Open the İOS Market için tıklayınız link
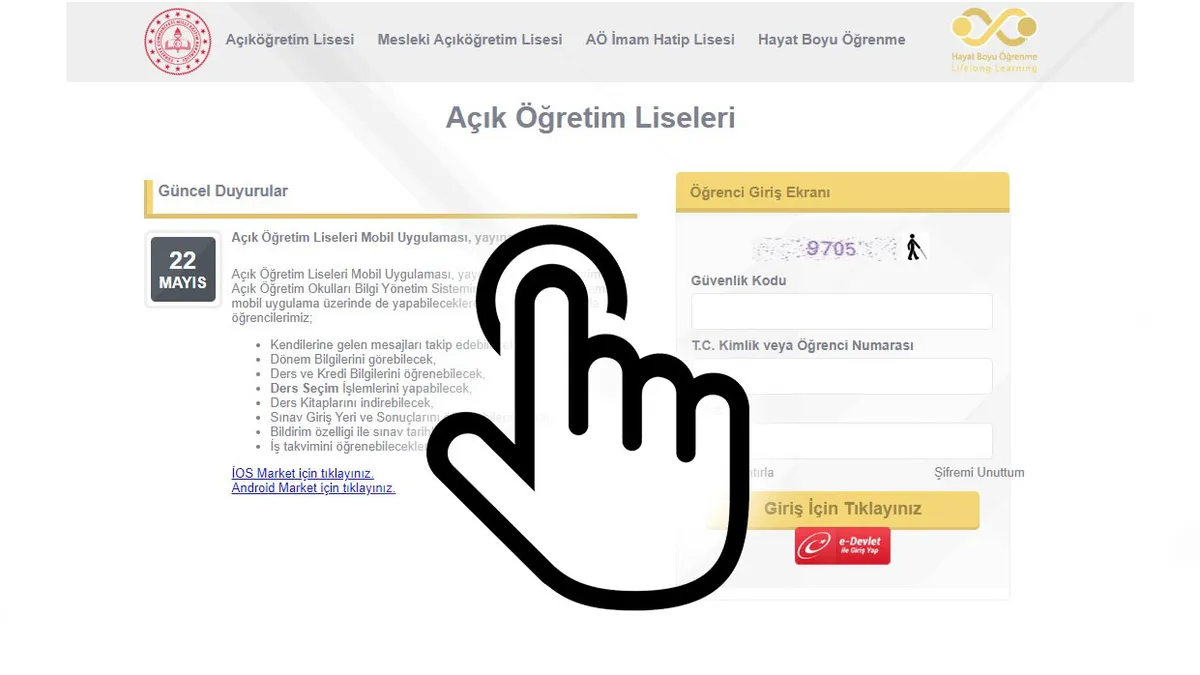The height and width of the screenshot is (675, 1200). [303, 473]
